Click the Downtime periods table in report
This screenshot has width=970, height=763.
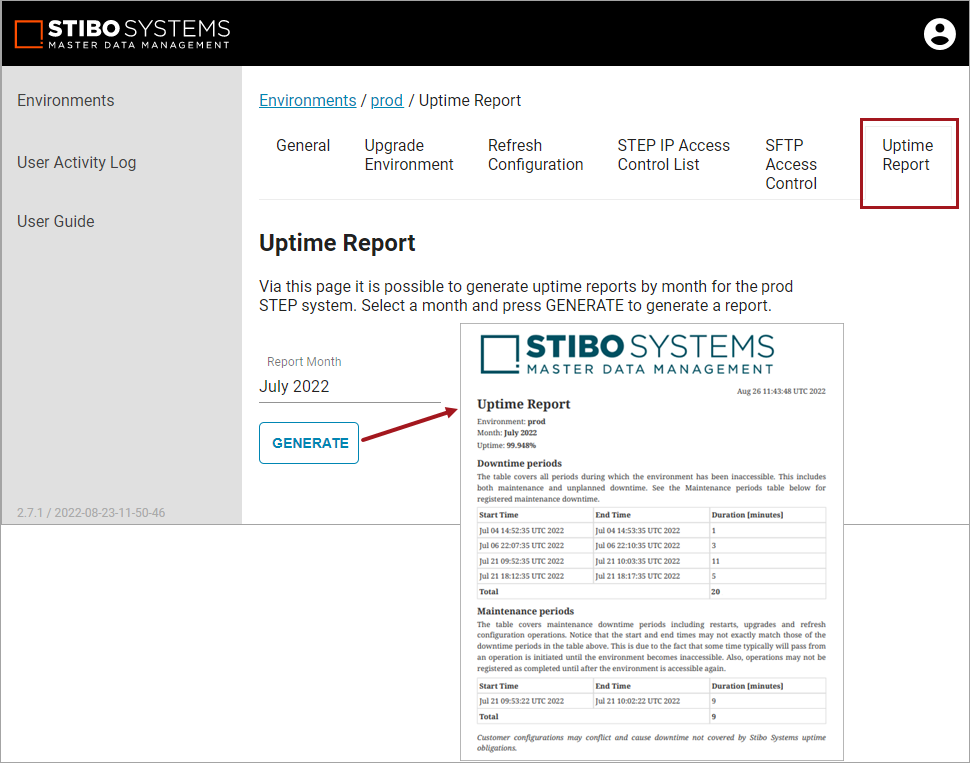point(651,553)
